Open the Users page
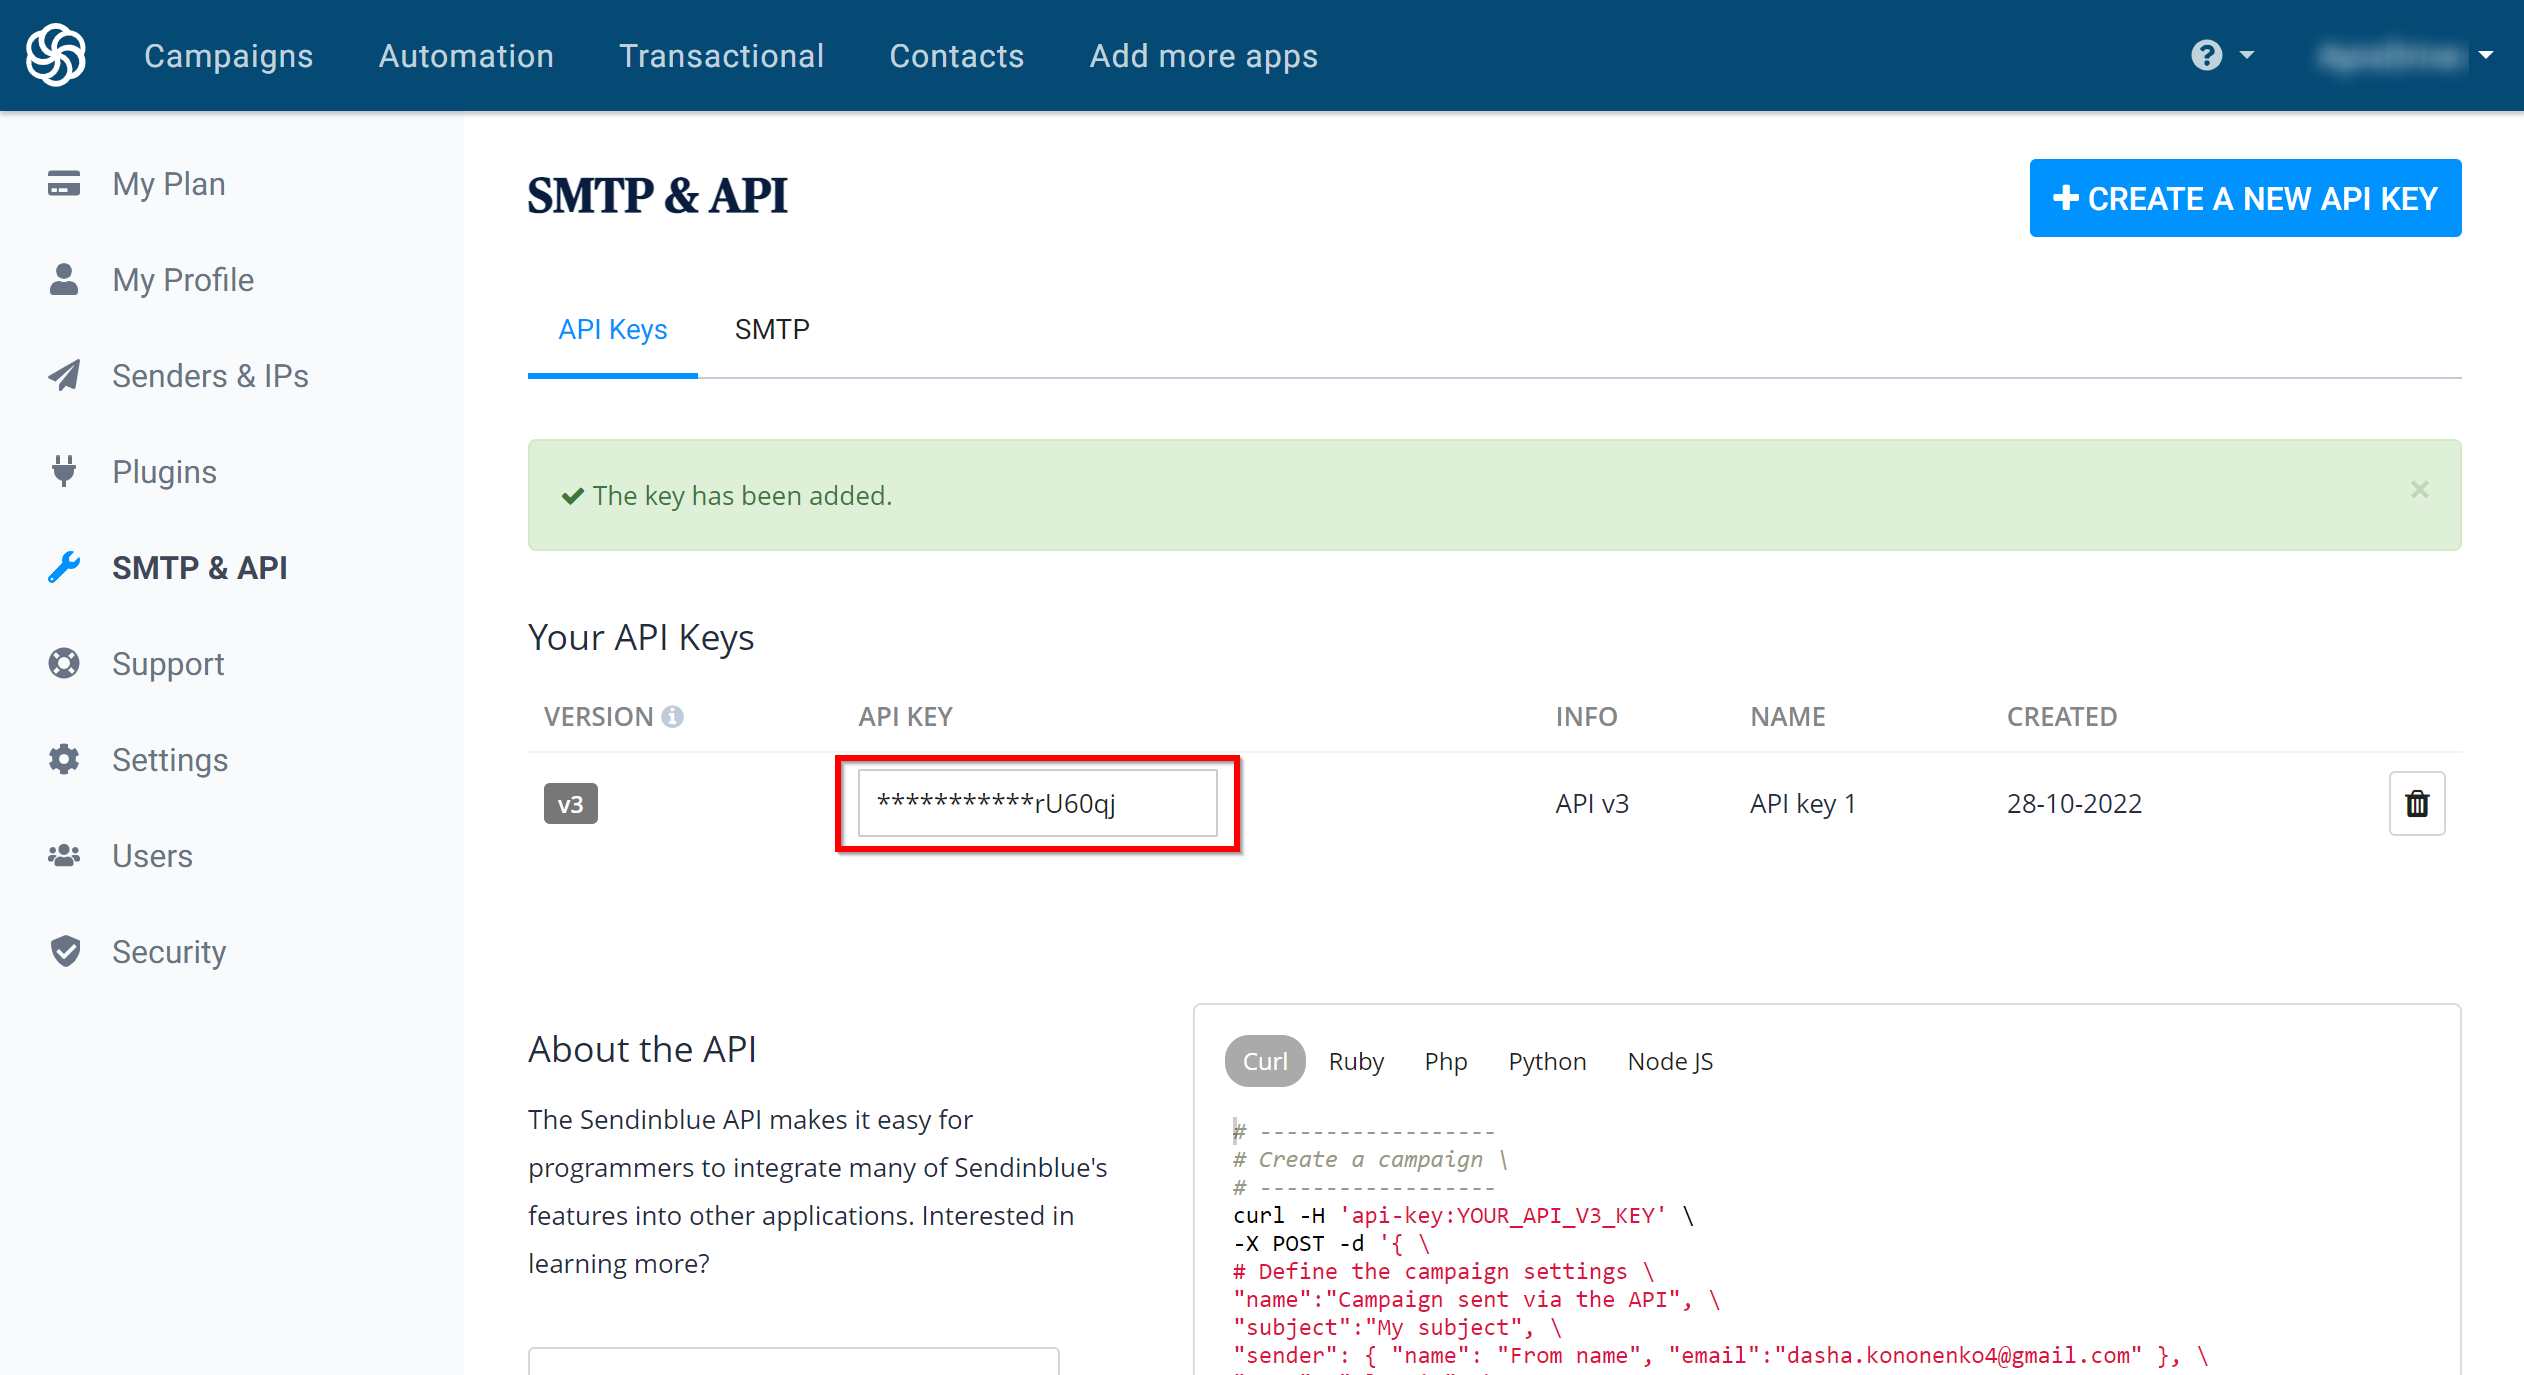The height and width of the screenshot is (1375, 2524). tap(152, 856)
